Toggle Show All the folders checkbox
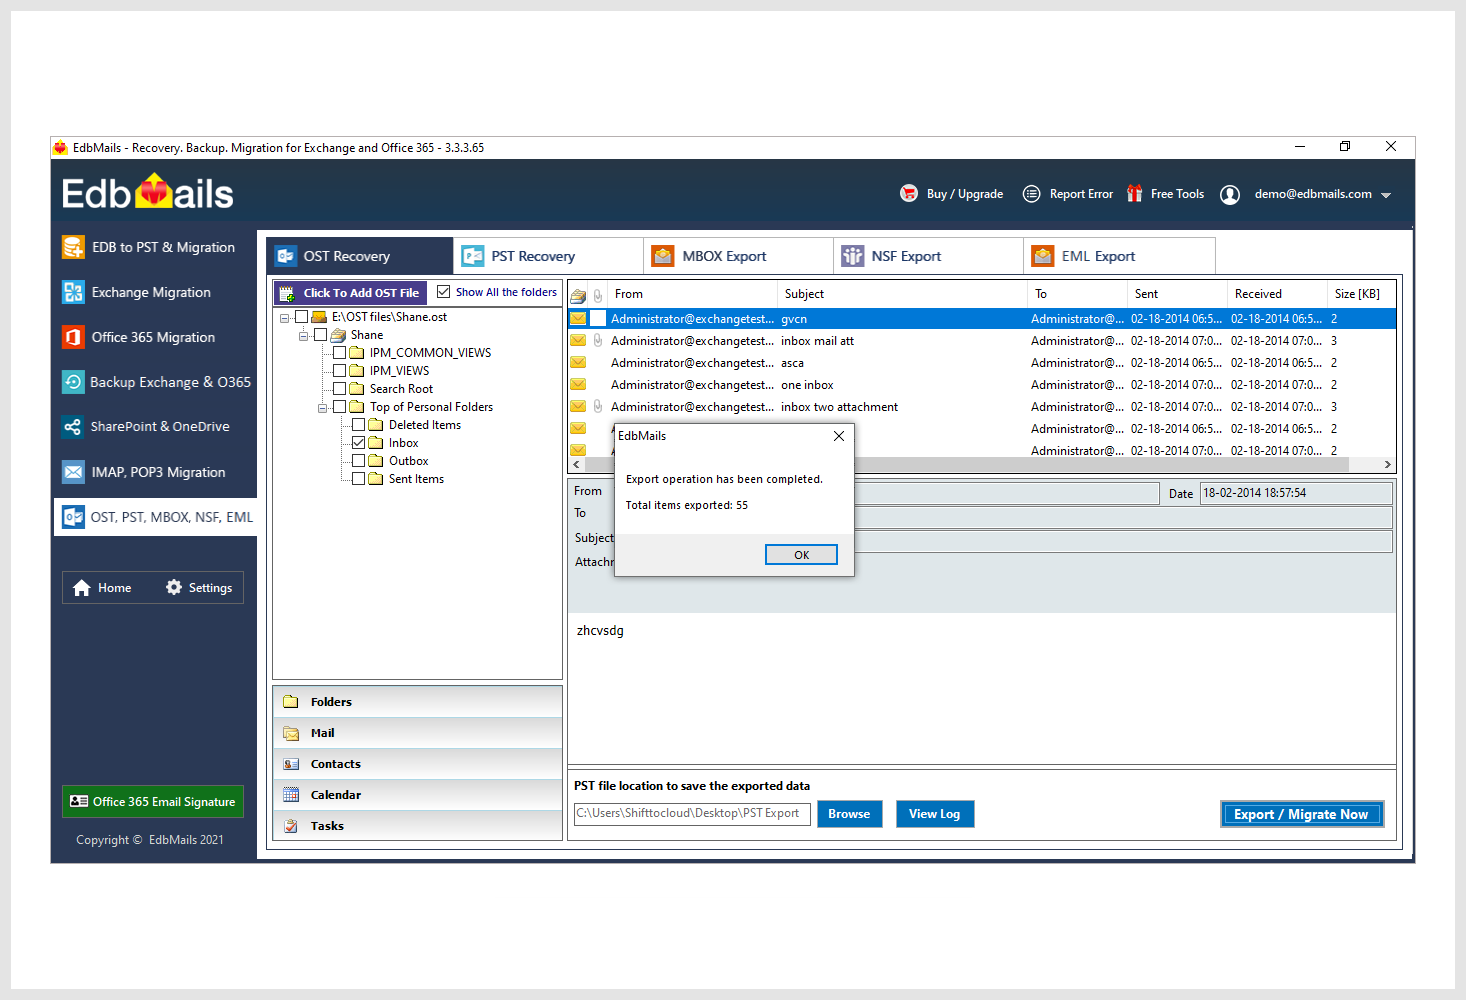The height and width of the screenshot is (1000, 1466). click(x=444, y=292)
